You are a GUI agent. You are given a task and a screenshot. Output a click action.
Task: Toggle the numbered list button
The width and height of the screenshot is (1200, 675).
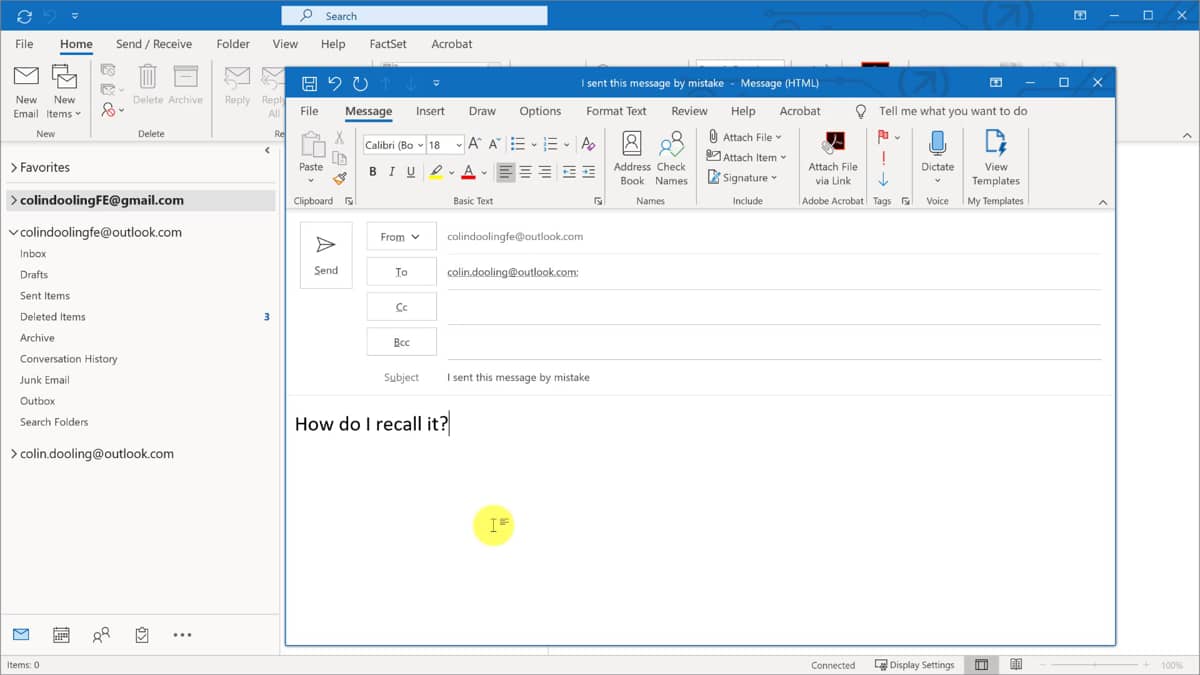[x=550, y=144]
